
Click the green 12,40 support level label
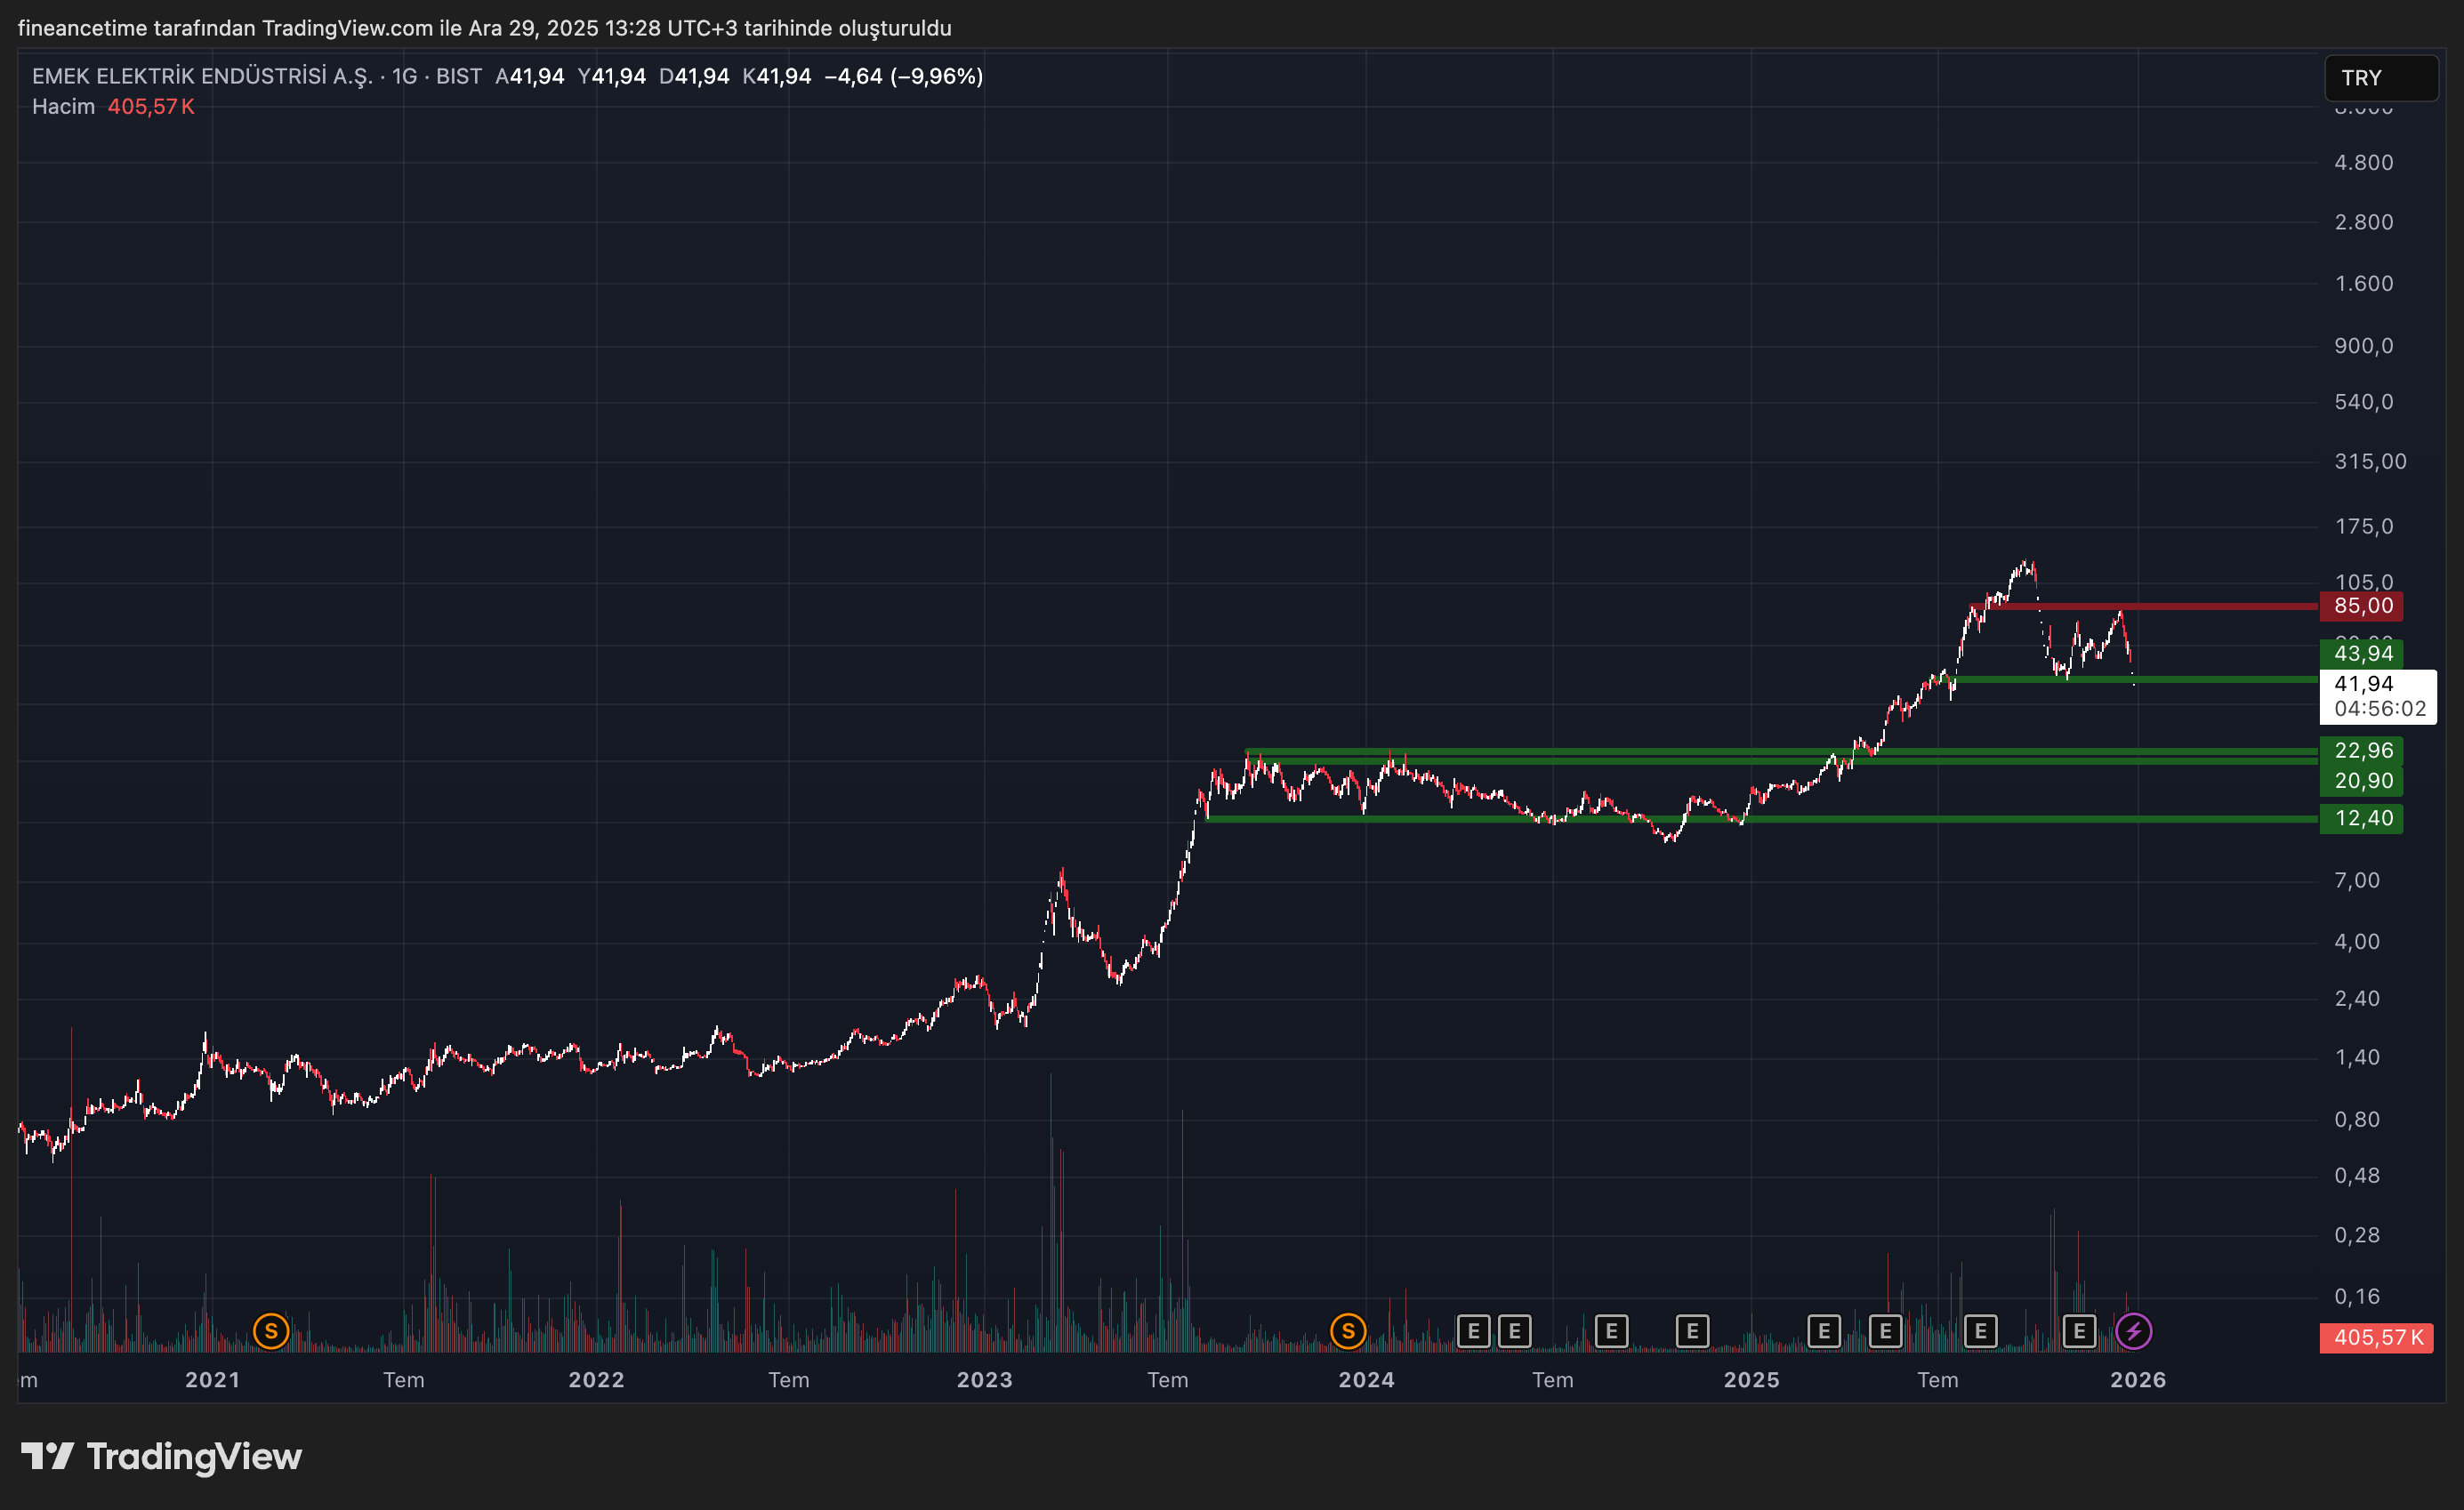coord(2362,818)
